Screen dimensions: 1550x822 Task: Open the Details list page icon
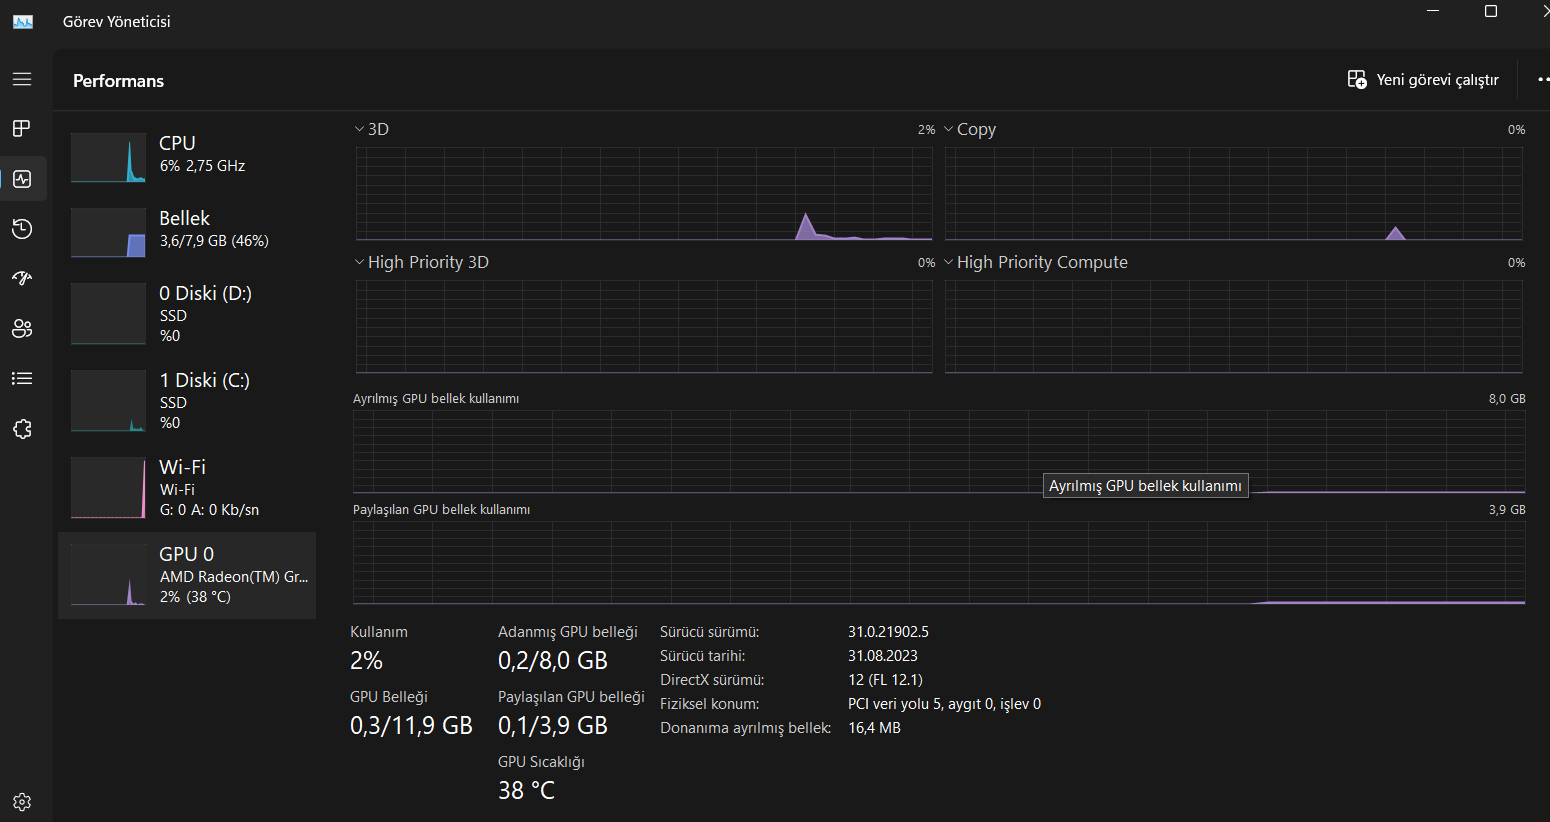coord(22,378)
